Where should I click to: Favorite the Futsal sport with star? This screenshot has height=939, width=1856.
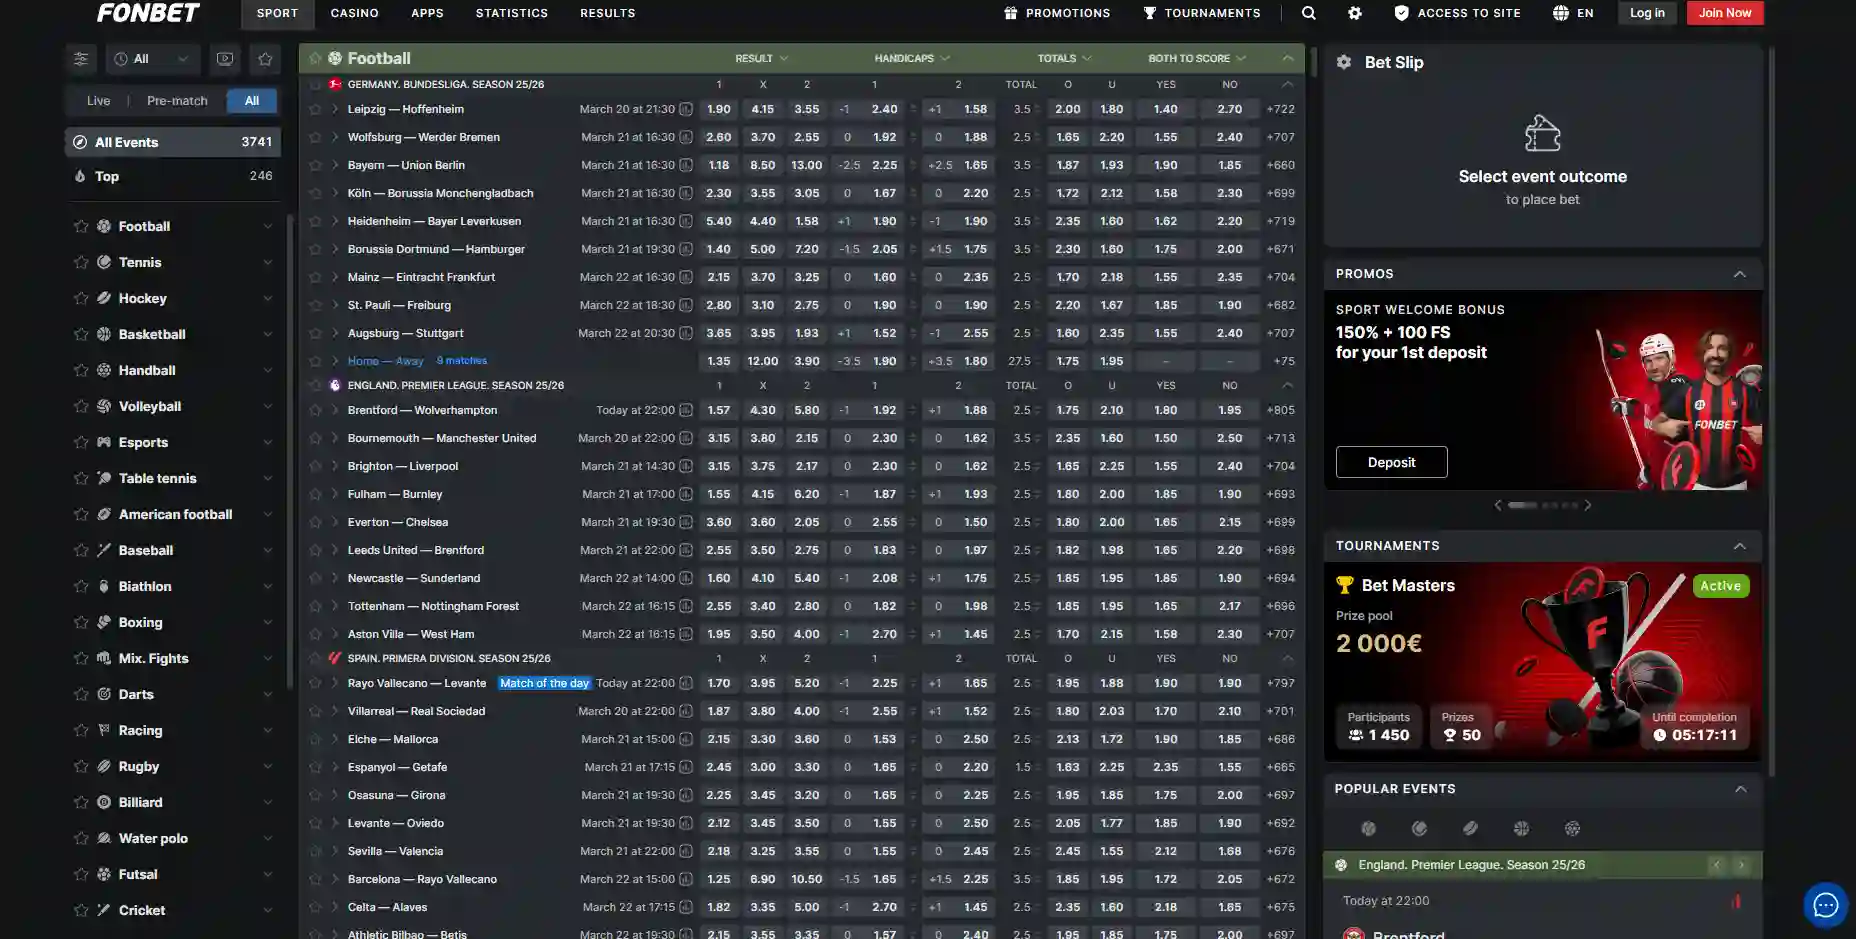[x=81, y=874]
